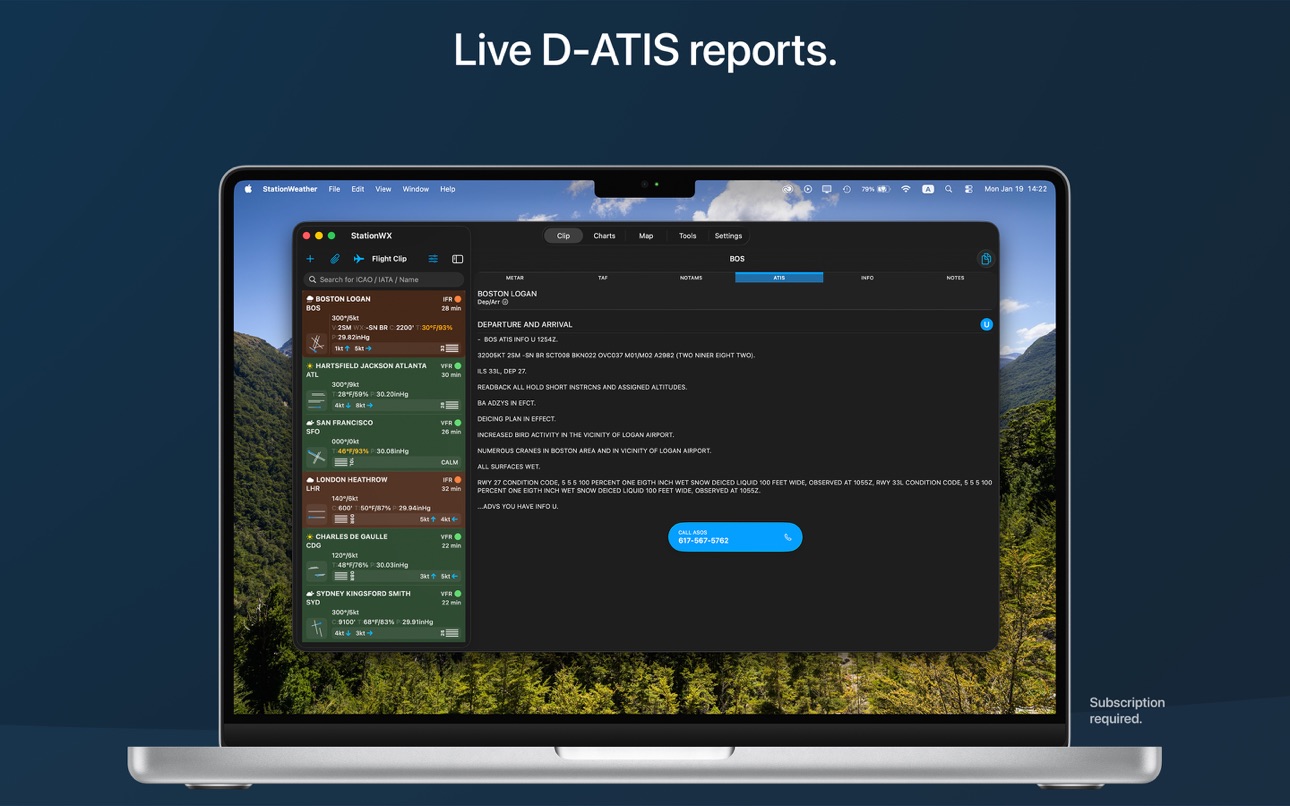Click the blue airplane Flight Clip icon
The height and width of the screenshot is (806, 1290).
tap(359, 259)
